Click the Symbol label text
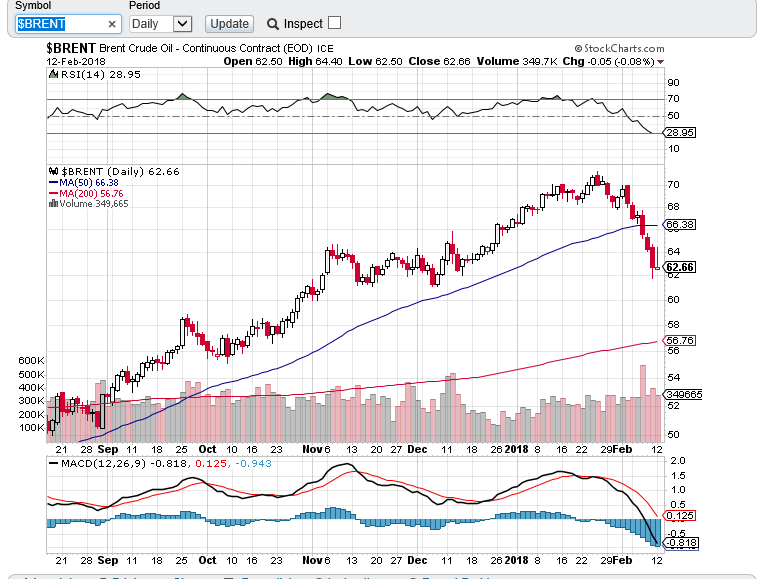Image resolution: width=762 pixels, height=579 pixels. [x=33, y=5]
